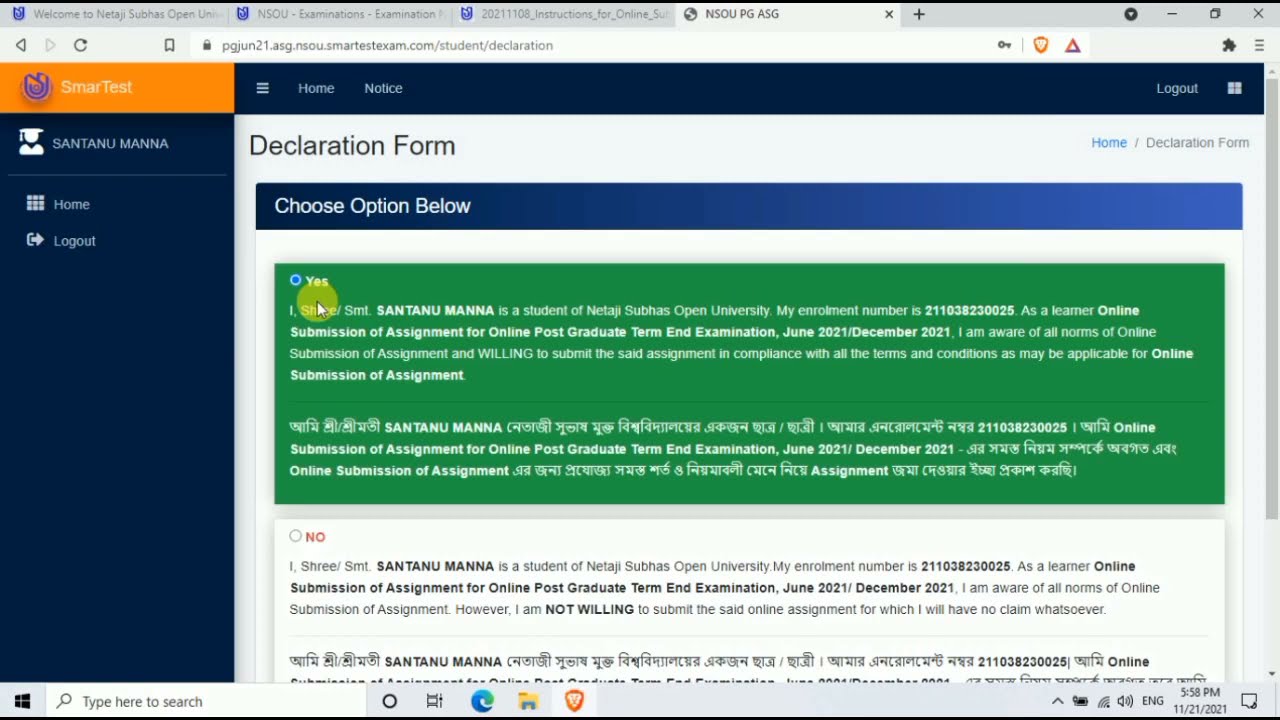Open a new browser tab

point(919,14)
